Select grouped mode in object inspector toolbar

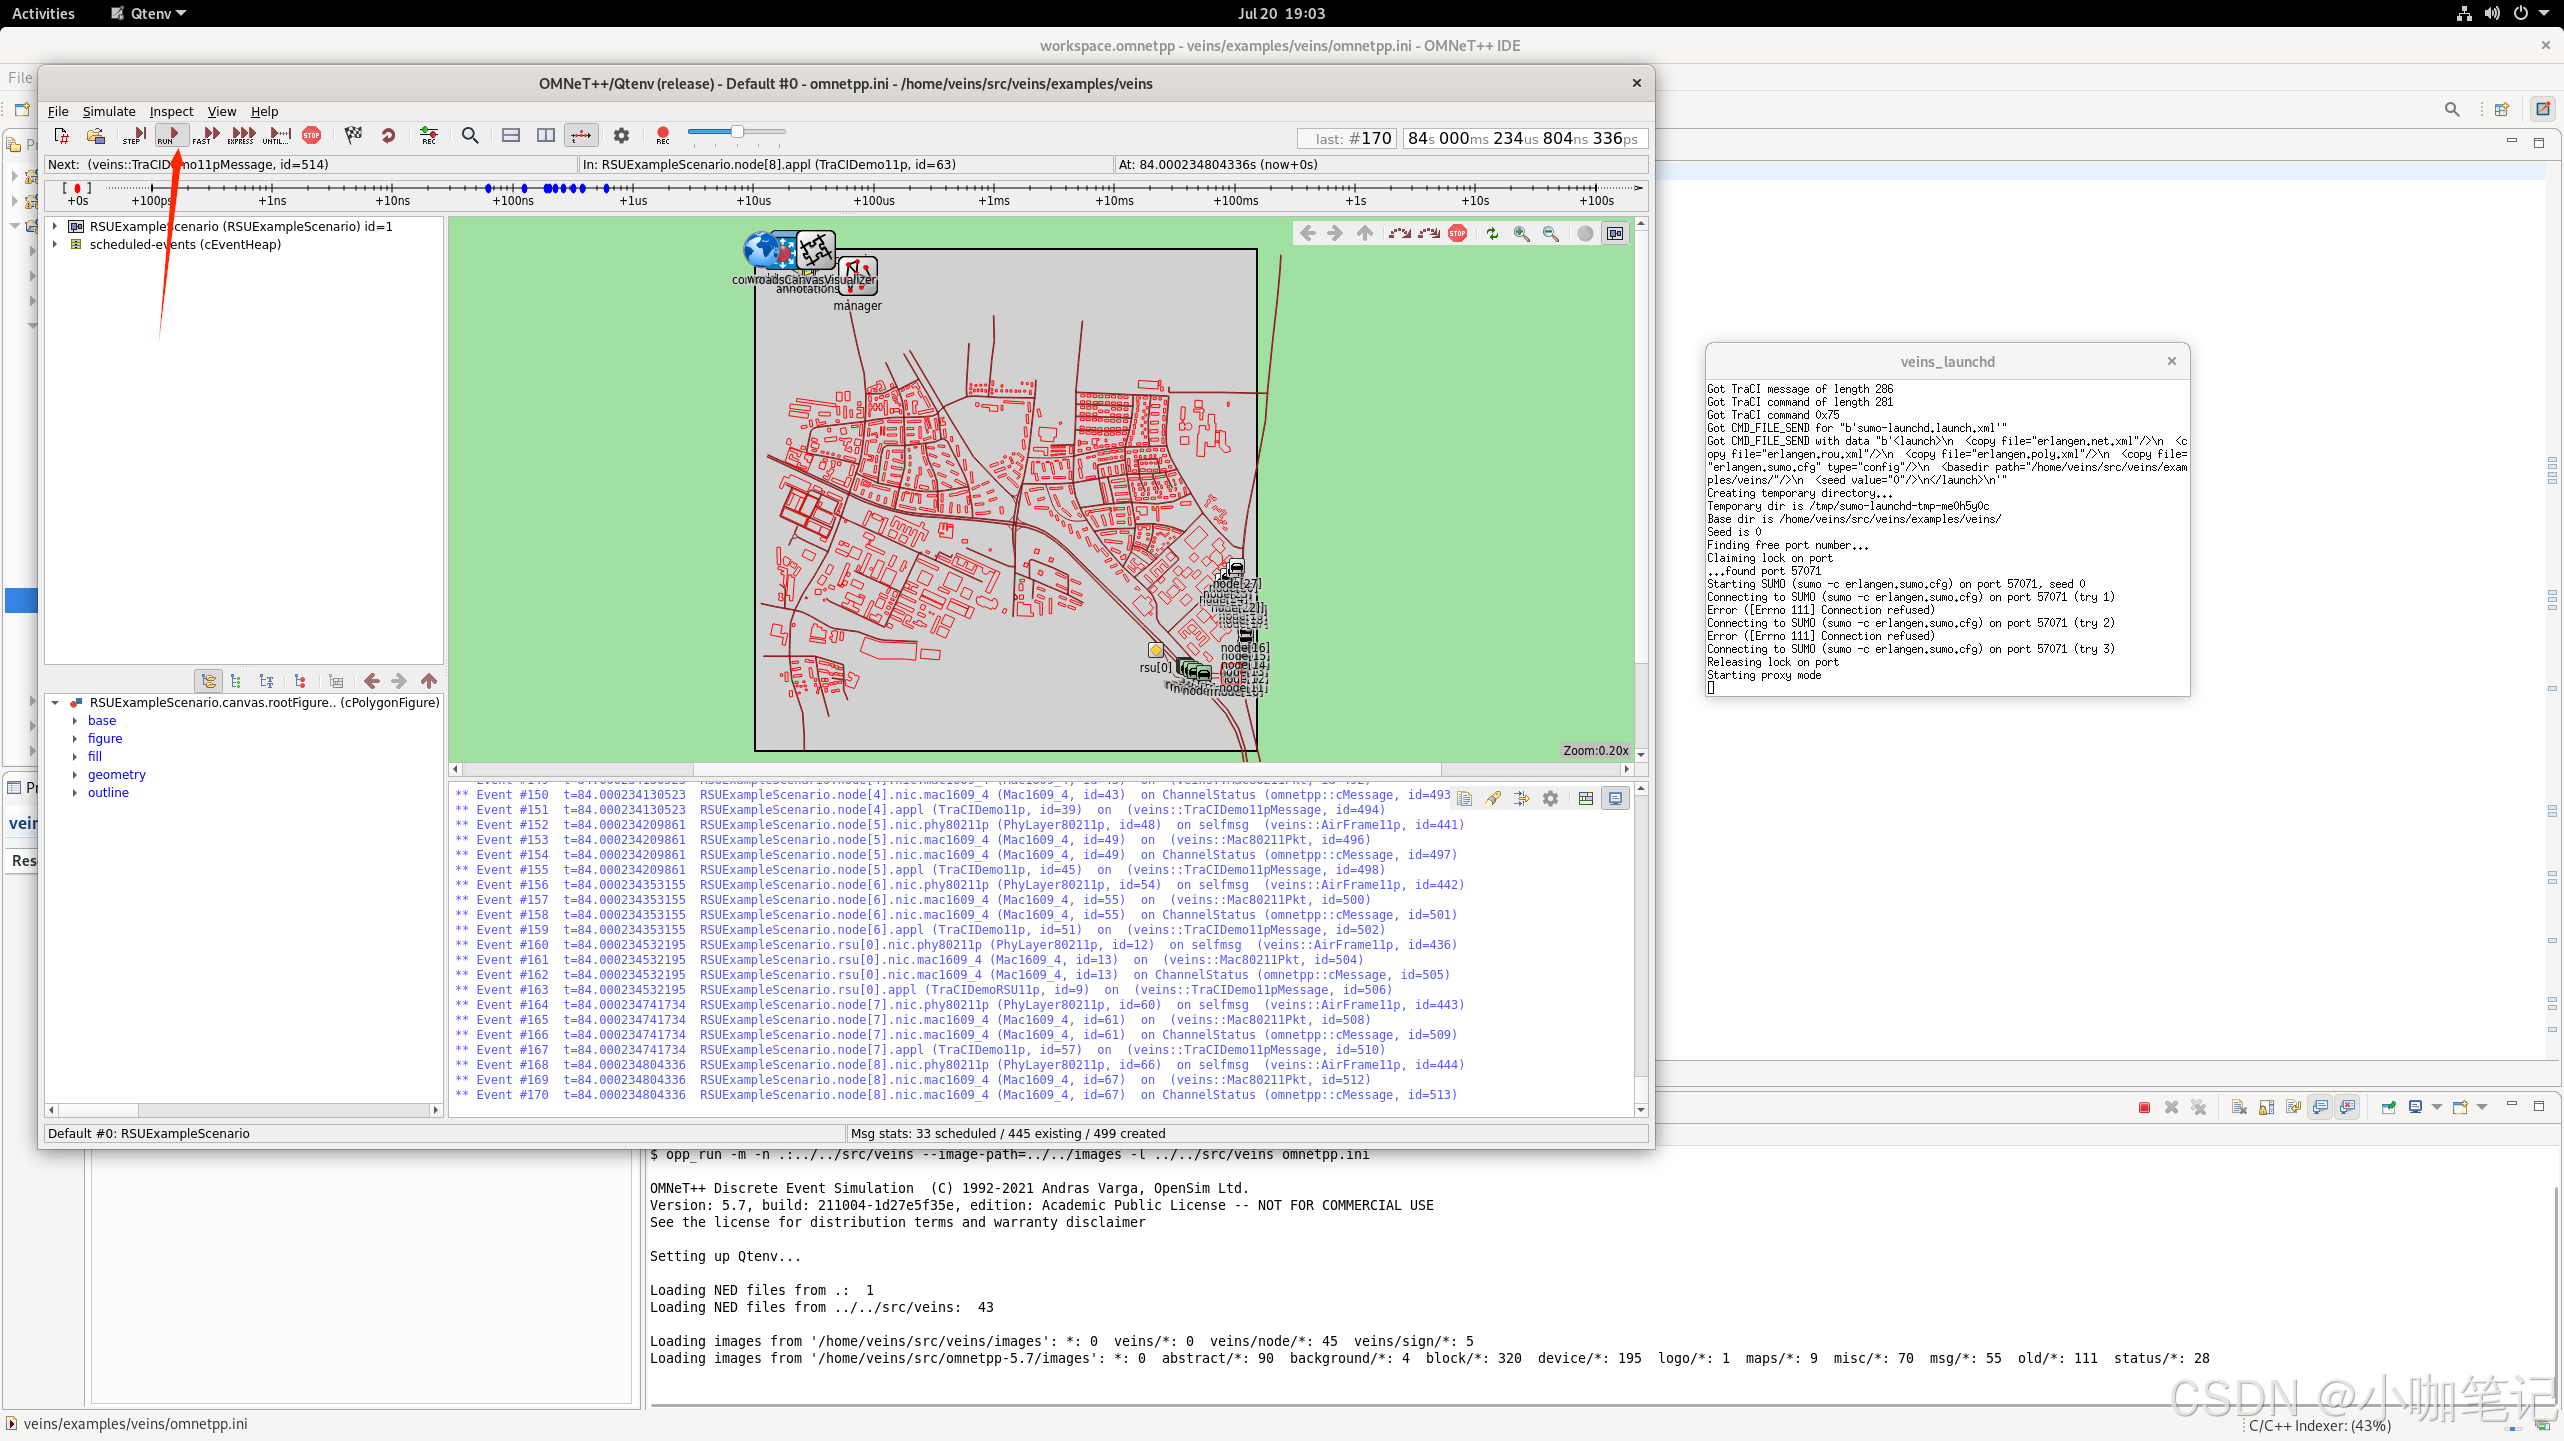coord(209,681)
